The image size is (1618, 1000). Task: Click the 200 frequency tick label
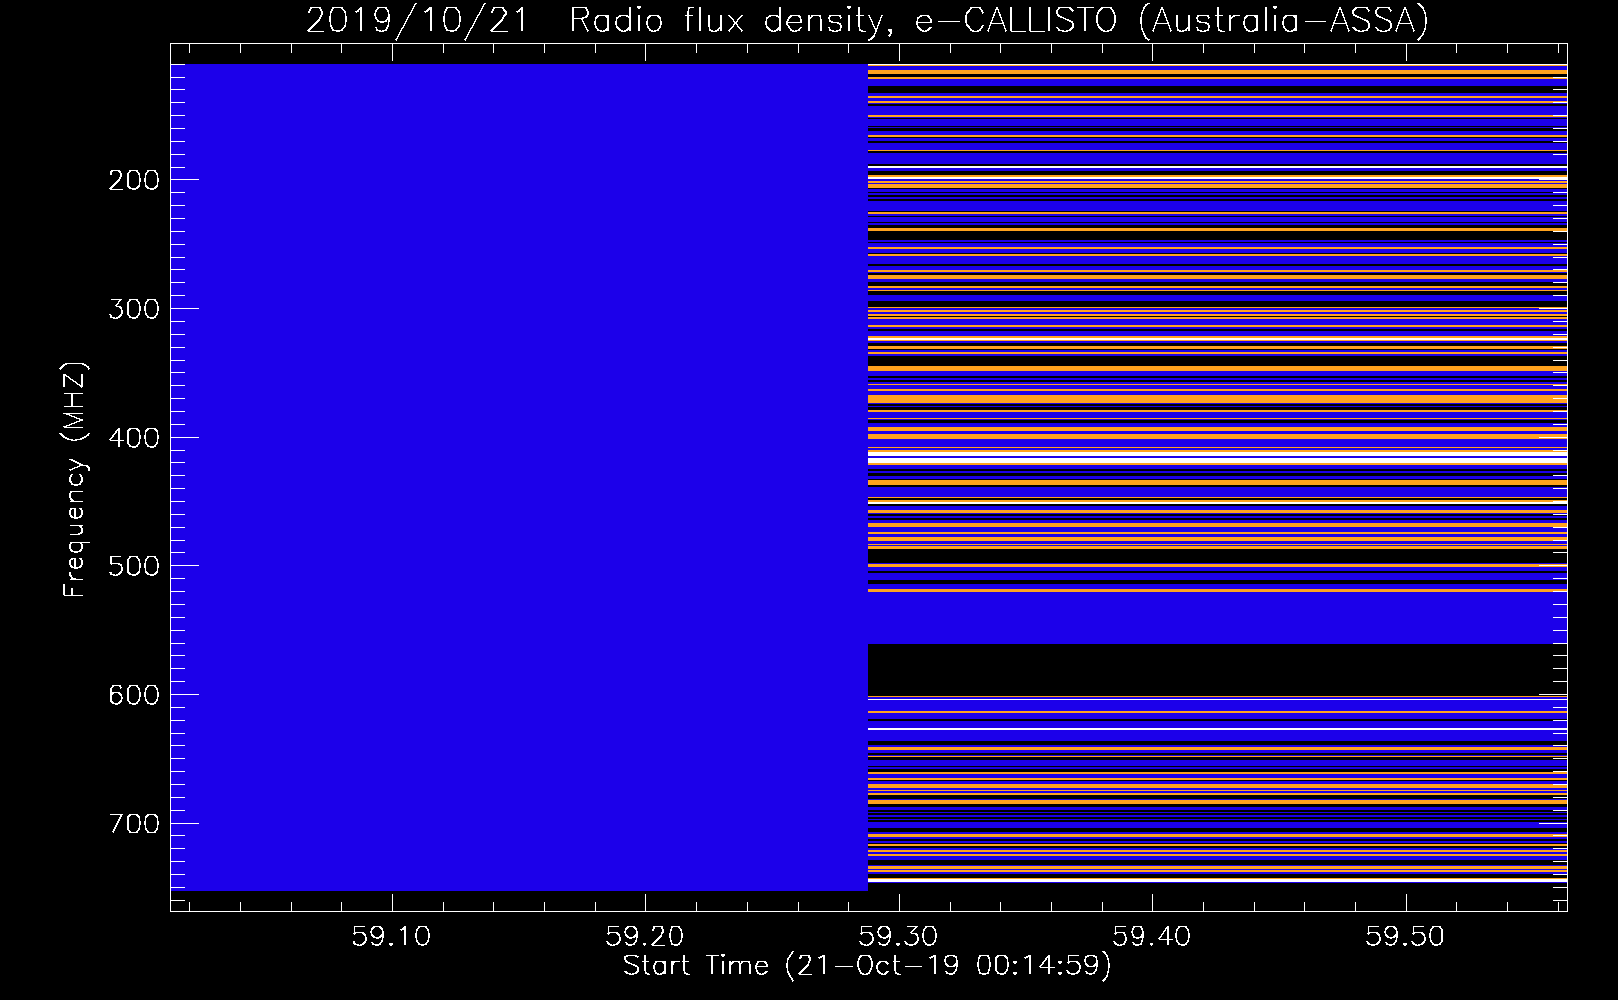point(134,180)
